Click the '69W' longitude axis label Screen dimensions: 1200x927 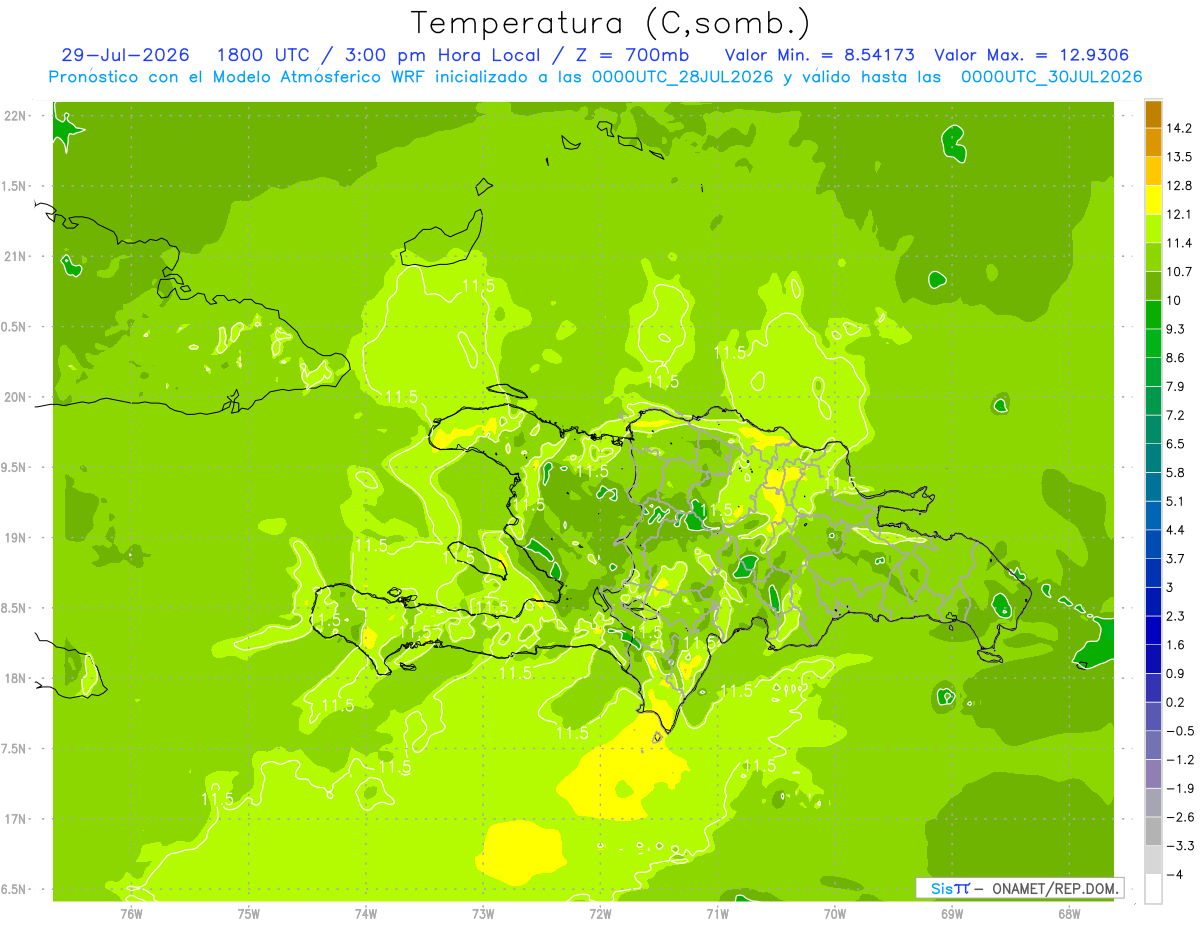click(952, 912)
